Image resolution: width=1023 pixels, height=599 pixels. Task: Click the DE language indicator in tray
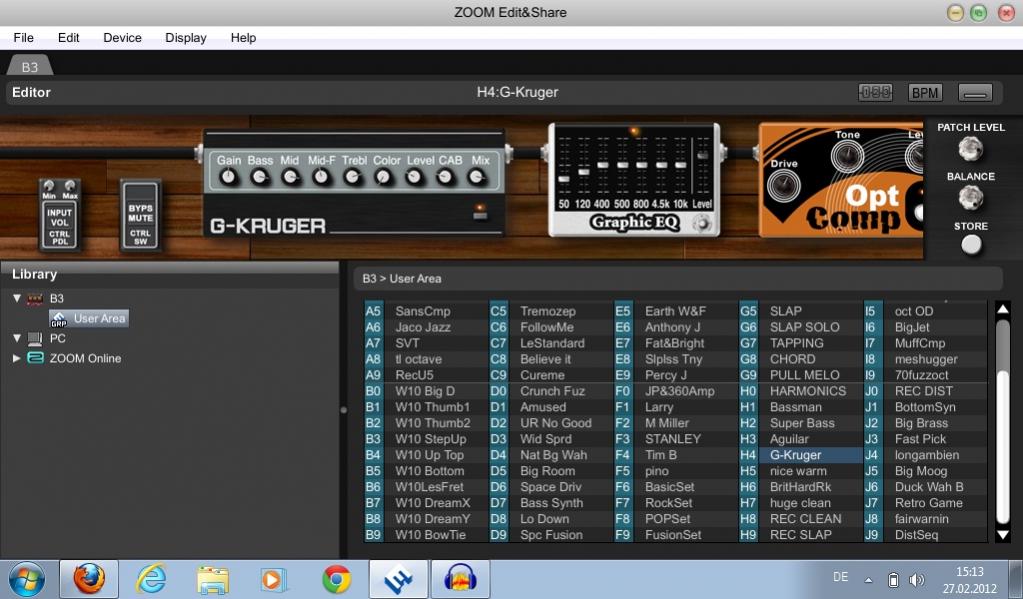coord(840,577)
